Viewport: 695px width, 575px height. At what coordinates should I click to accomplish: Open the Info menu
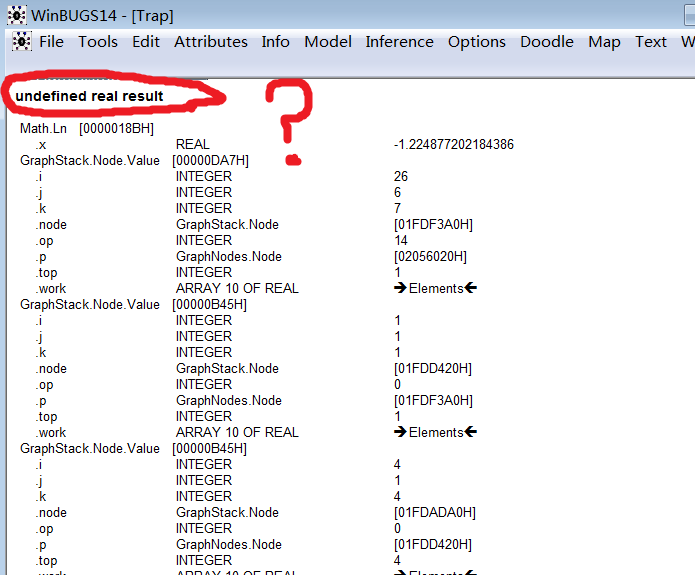(x=275, y=42)
